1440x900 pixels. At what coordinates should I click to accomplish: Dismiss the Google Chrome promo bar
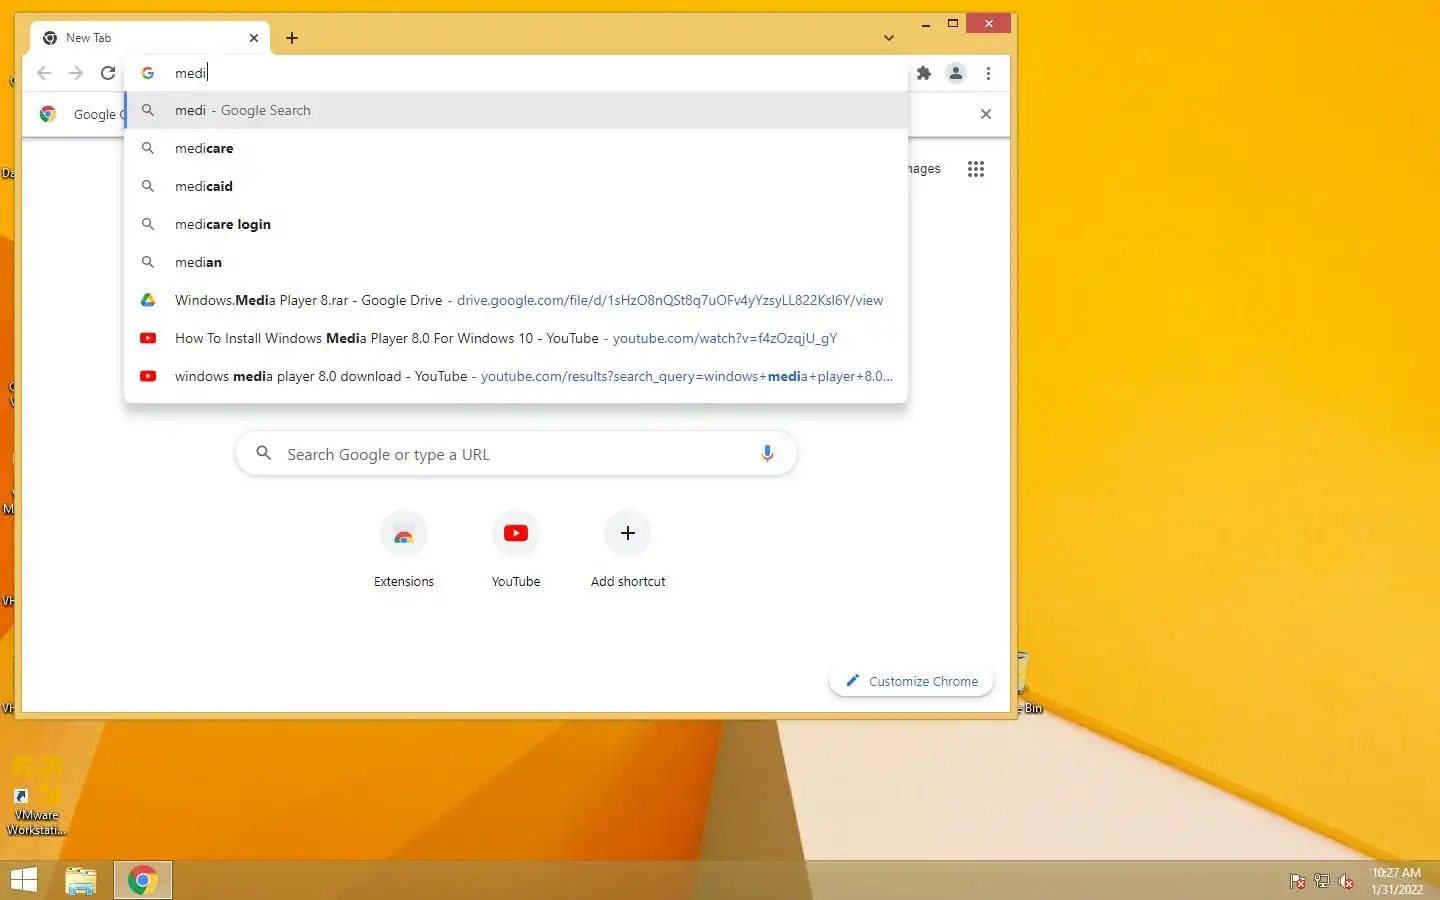(986, 114)
